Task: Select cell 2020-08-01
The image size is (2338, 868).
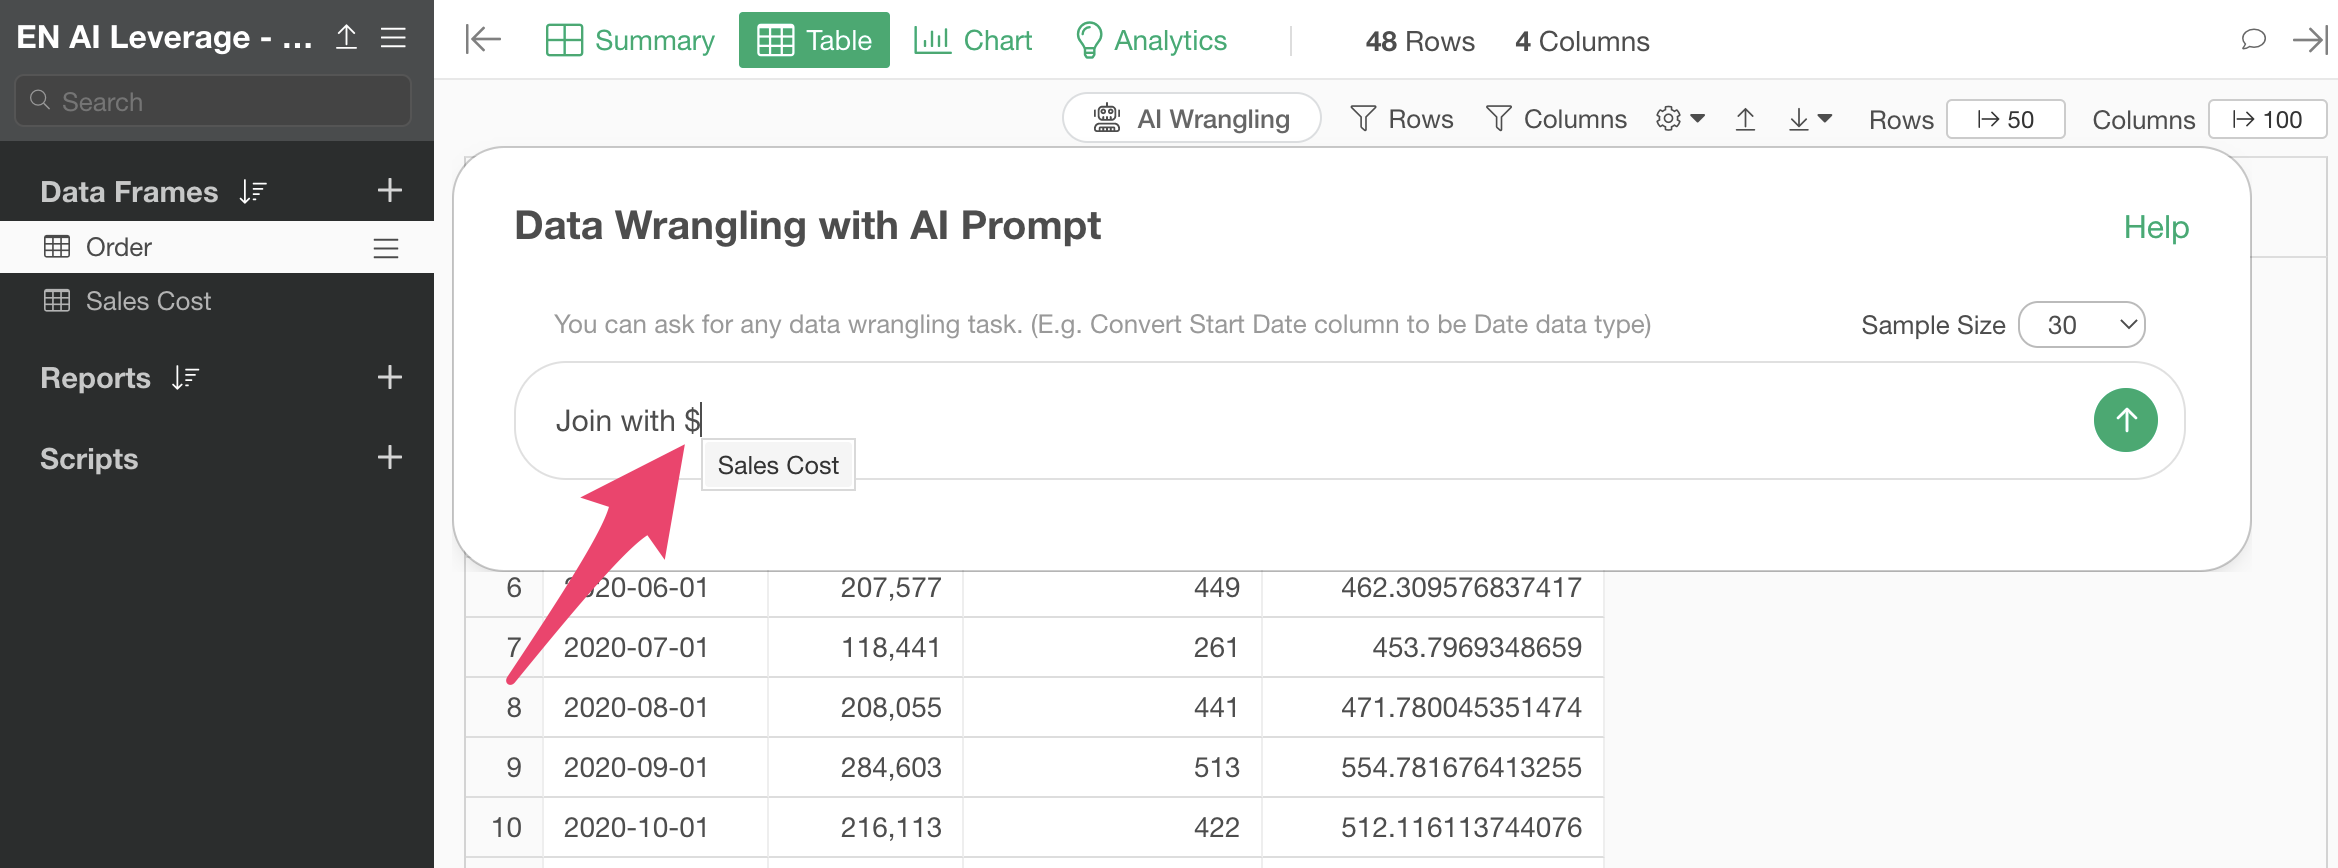Action: point(655,707)
